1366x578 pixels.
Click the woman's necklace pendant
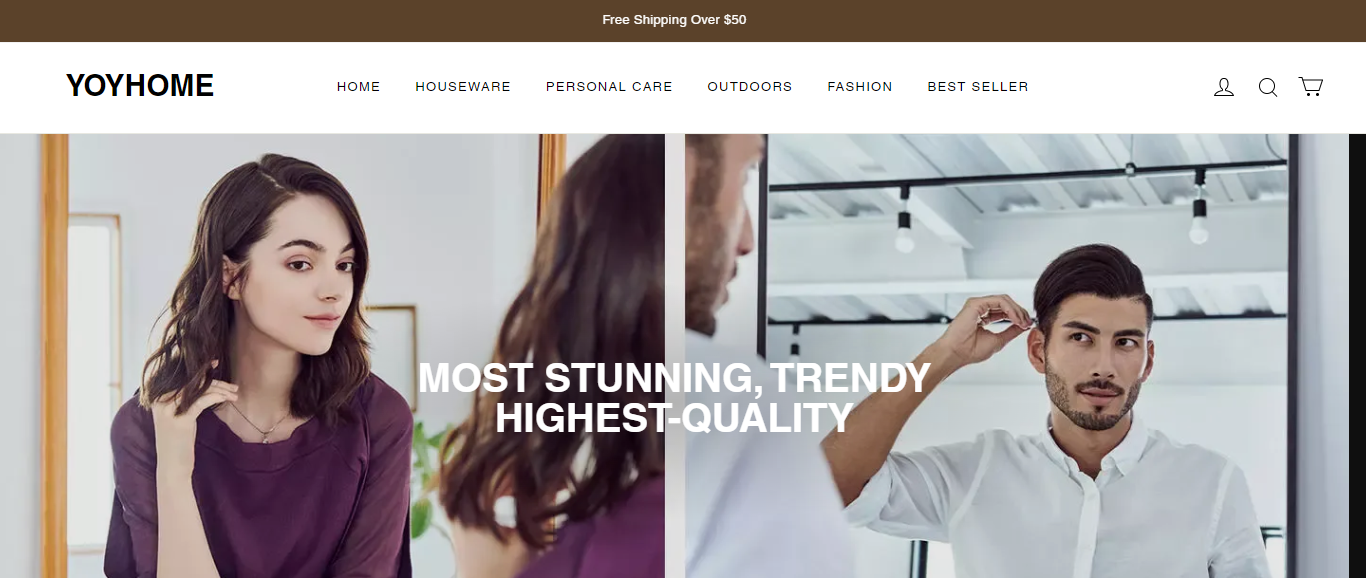pos(265,435)
